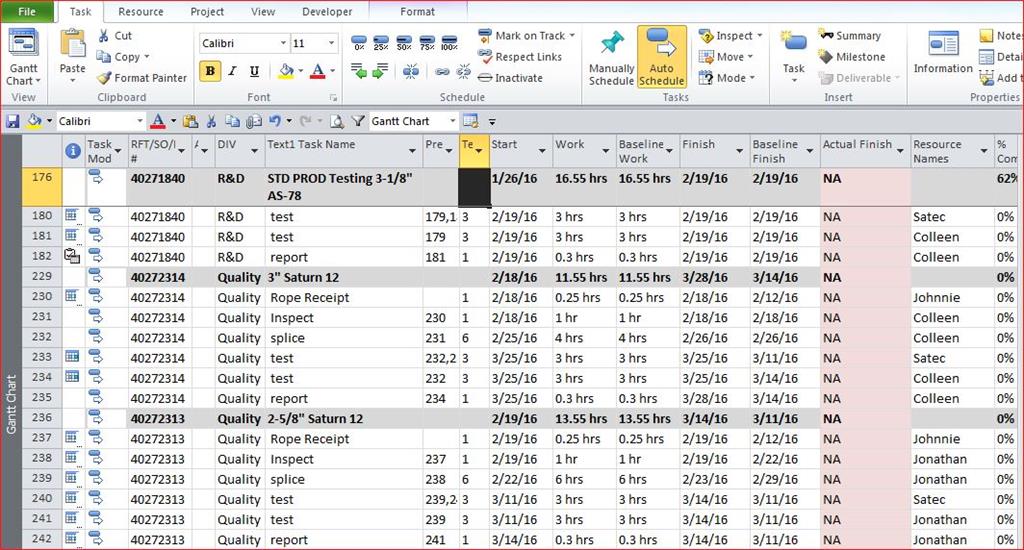Mark task 0% complete

359,43
